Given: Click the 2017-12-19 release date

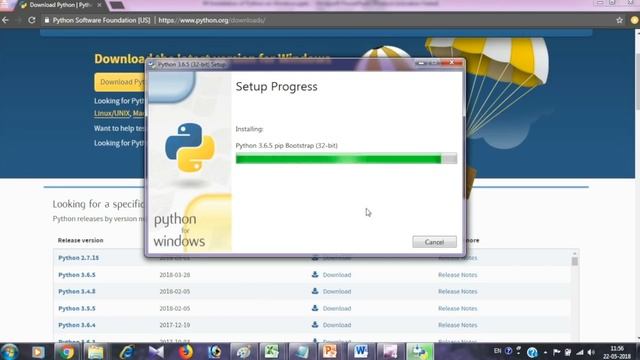Looking at the screenshot, I should click(x=175, y=325).
